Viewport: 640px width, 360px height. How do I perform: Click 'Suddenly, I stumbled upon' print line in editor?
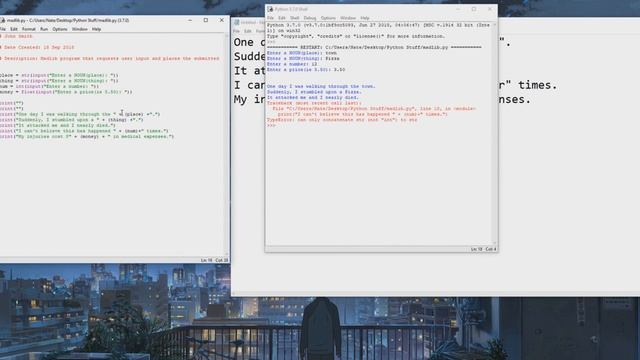[72, 120]
